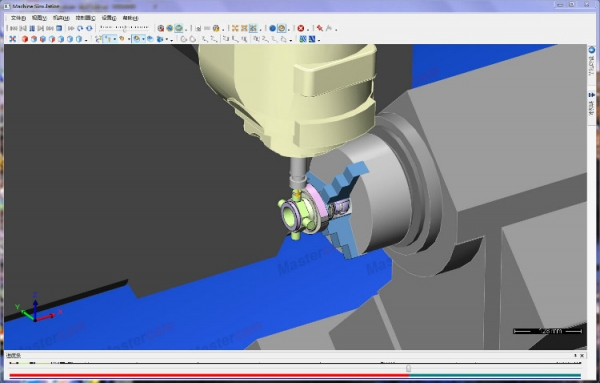Select the fourth view cube icon
Image resolution: width=600 pixels, height=383 pixels.
pos(52,39)
